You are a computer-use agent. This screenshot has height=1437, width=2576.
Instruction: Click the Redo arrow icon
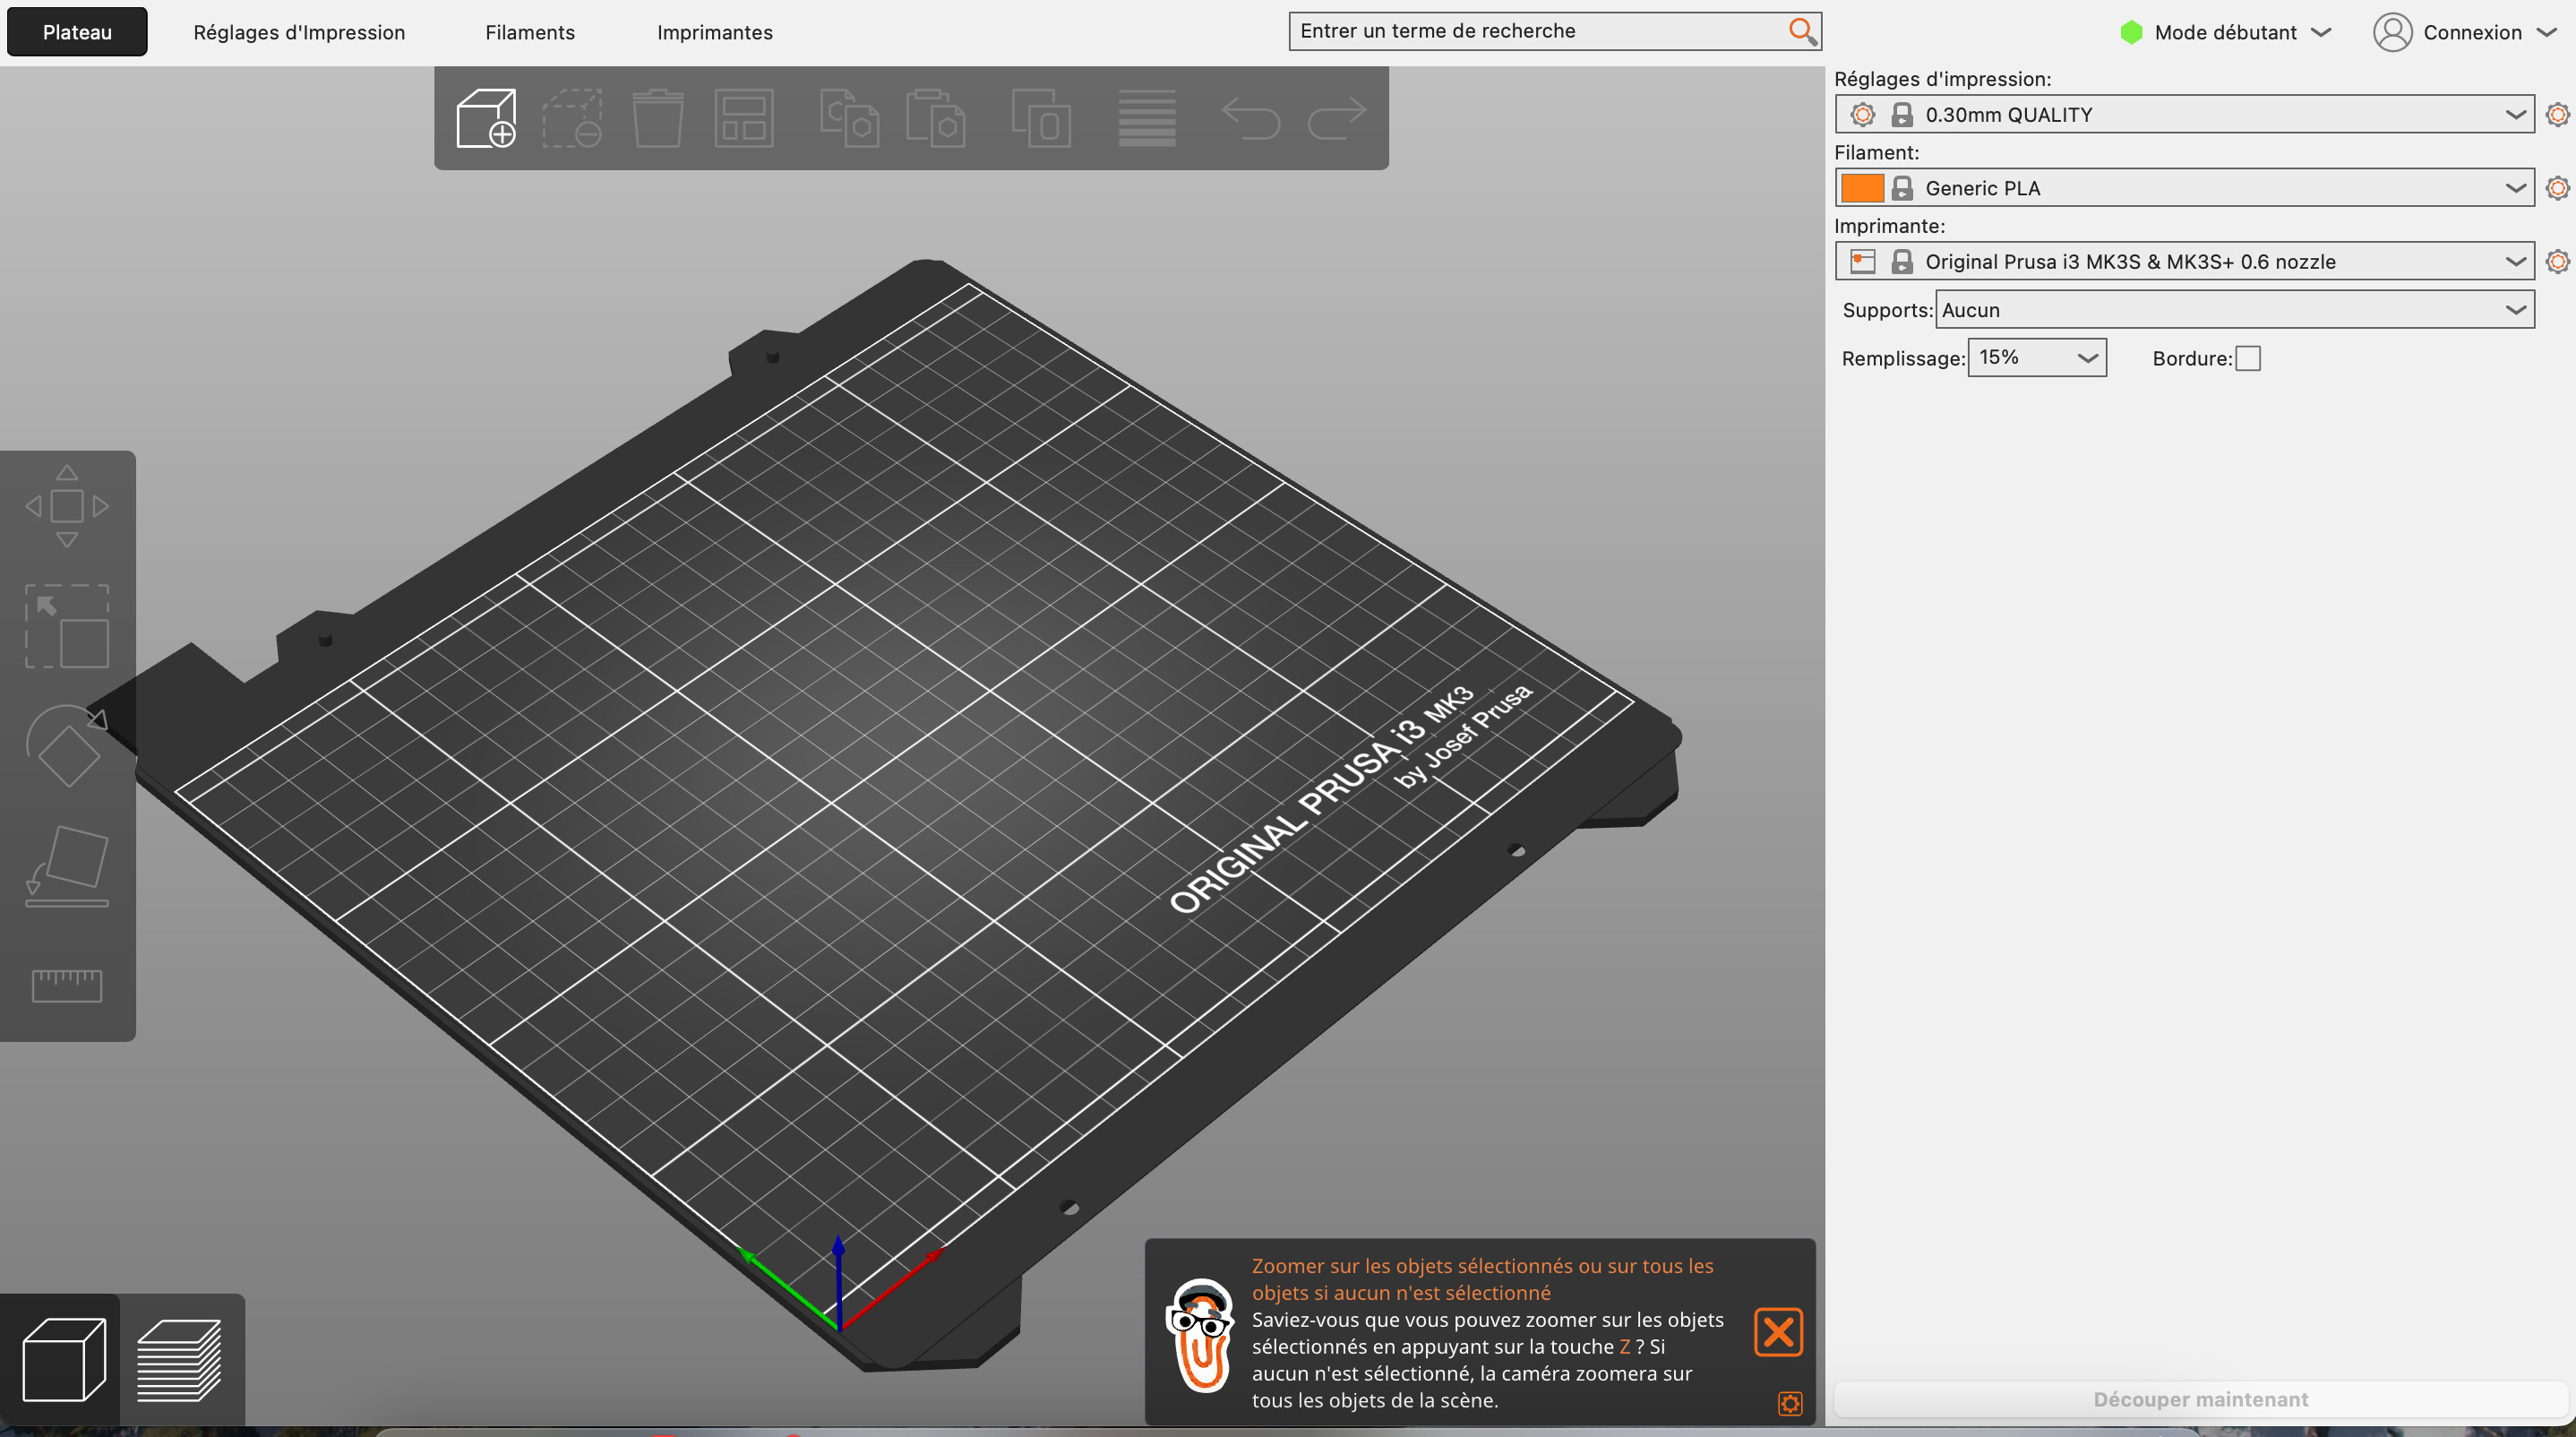click(x=1337, y=118)
